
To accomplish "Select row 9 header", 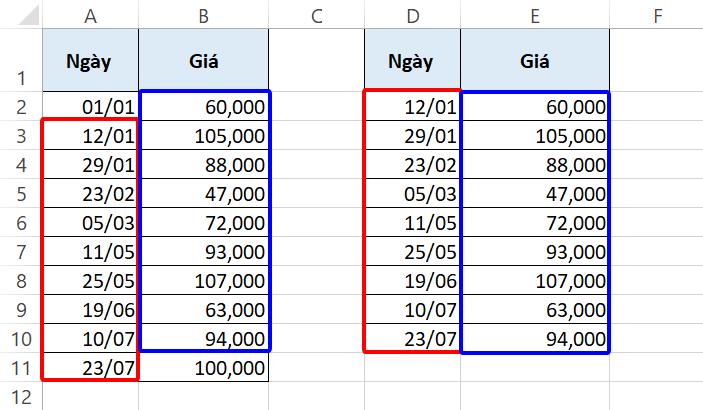I will pyautogui.click(x=21, y=309).
